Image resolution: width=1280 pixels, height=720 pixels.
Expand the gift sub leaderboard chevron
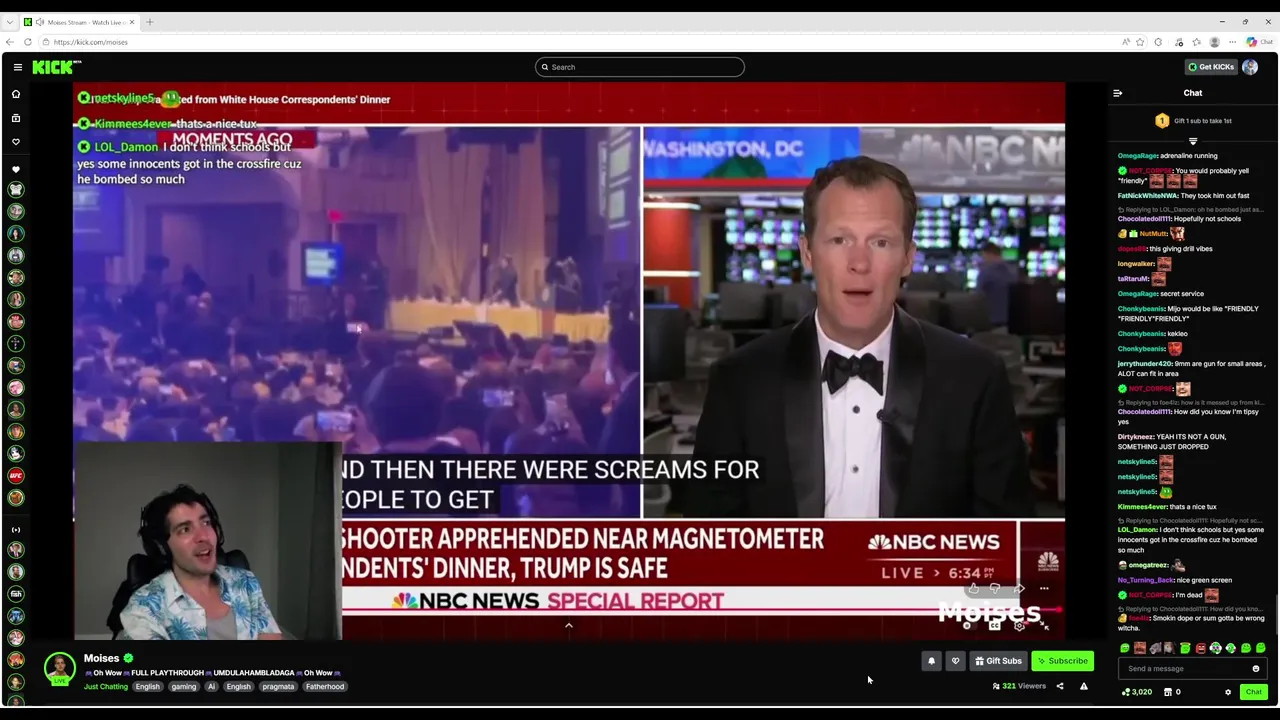pos(1193,141)
